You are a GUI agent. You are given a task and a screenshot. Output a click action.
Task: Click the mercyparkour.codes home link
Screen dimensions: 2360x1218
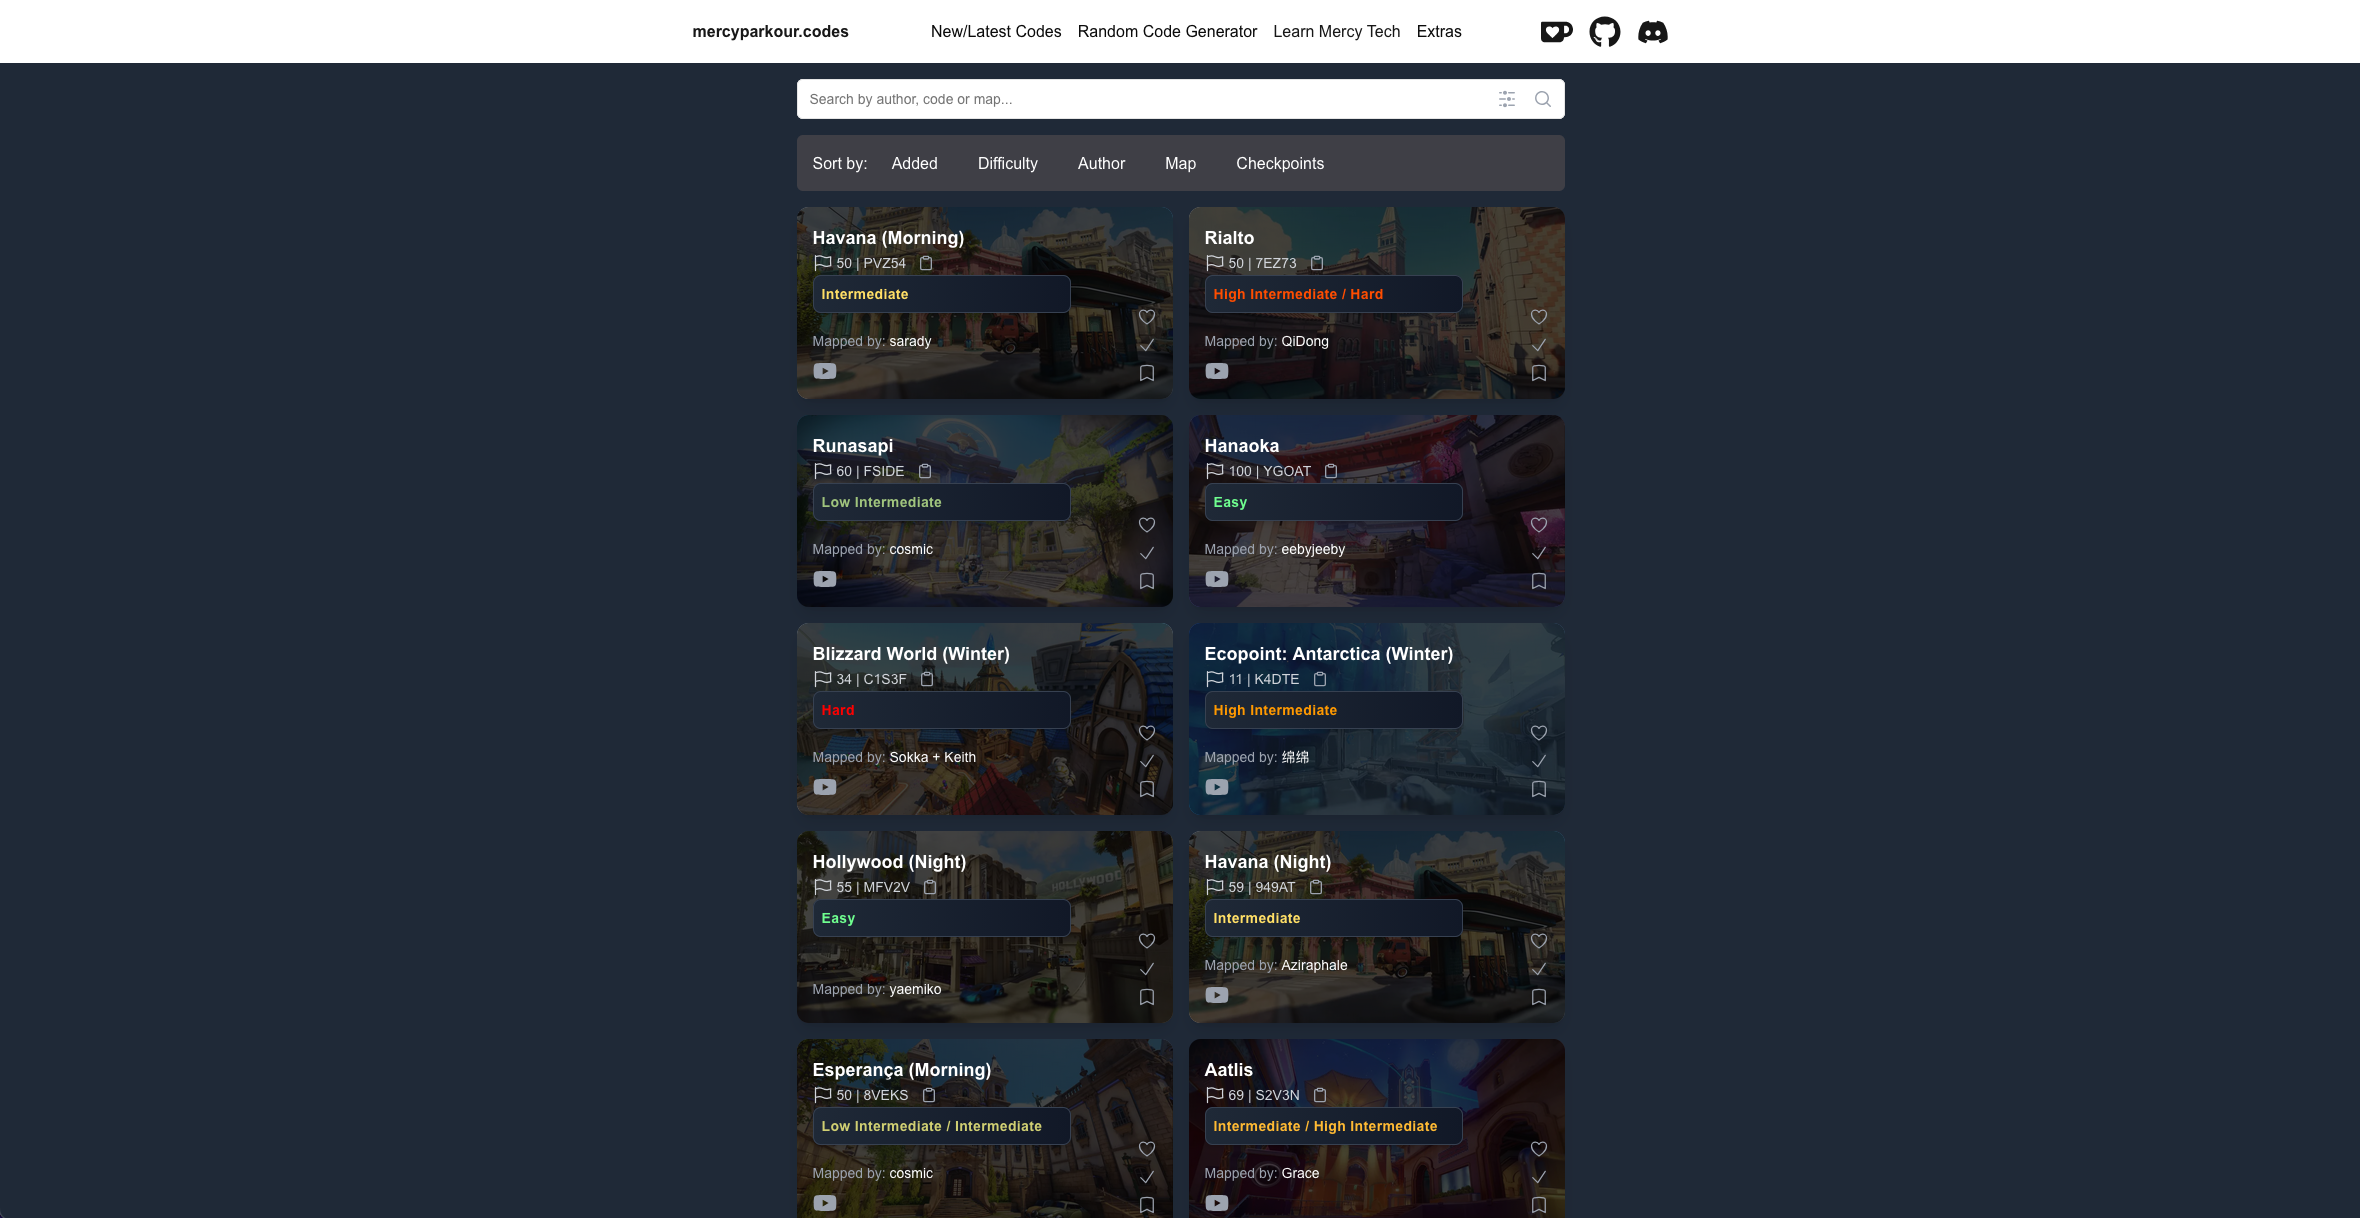pyautogui.click(x=770, y=32)
